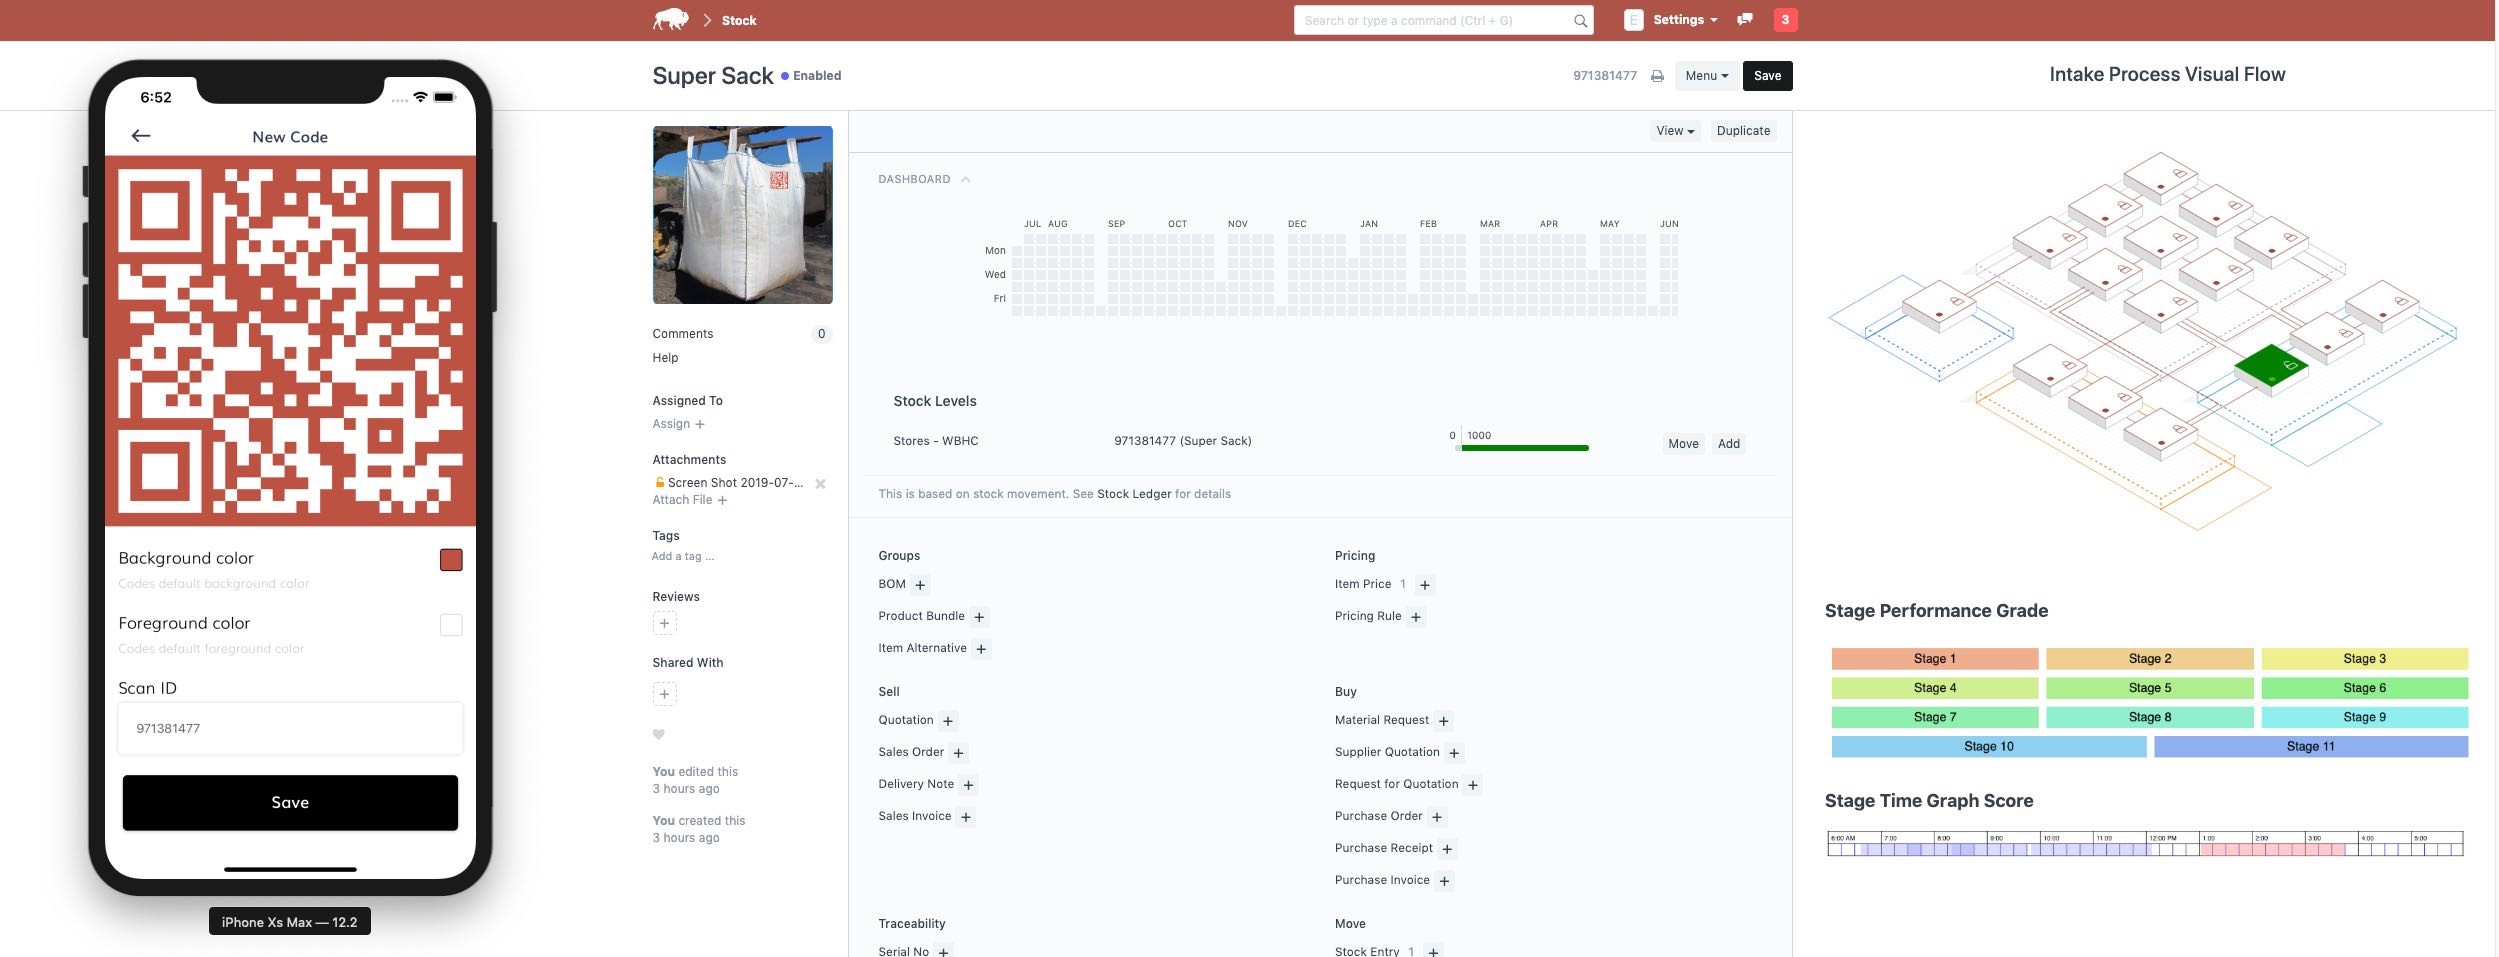2499x957 pixels.
Task: Open the Menu dropdown
Action: point(1706,76)
